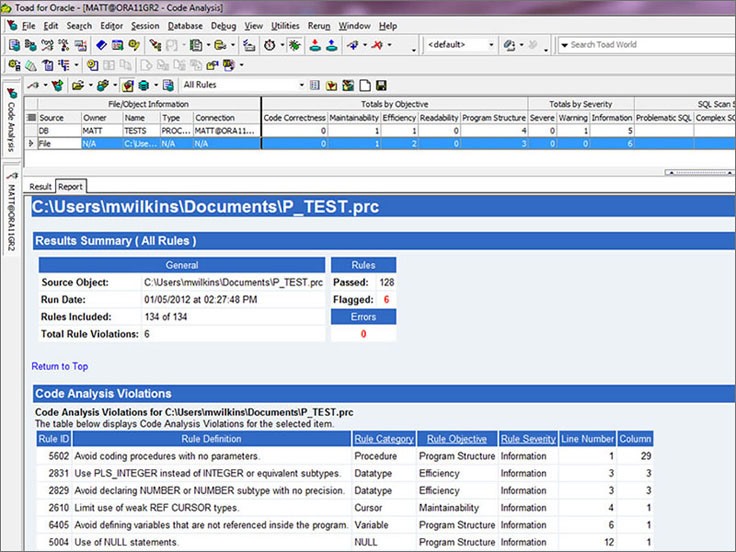The height and width of the screenshot is (552, 736).
Task: Click the Toad icon beside File menu
Action: tap(12, 25)
